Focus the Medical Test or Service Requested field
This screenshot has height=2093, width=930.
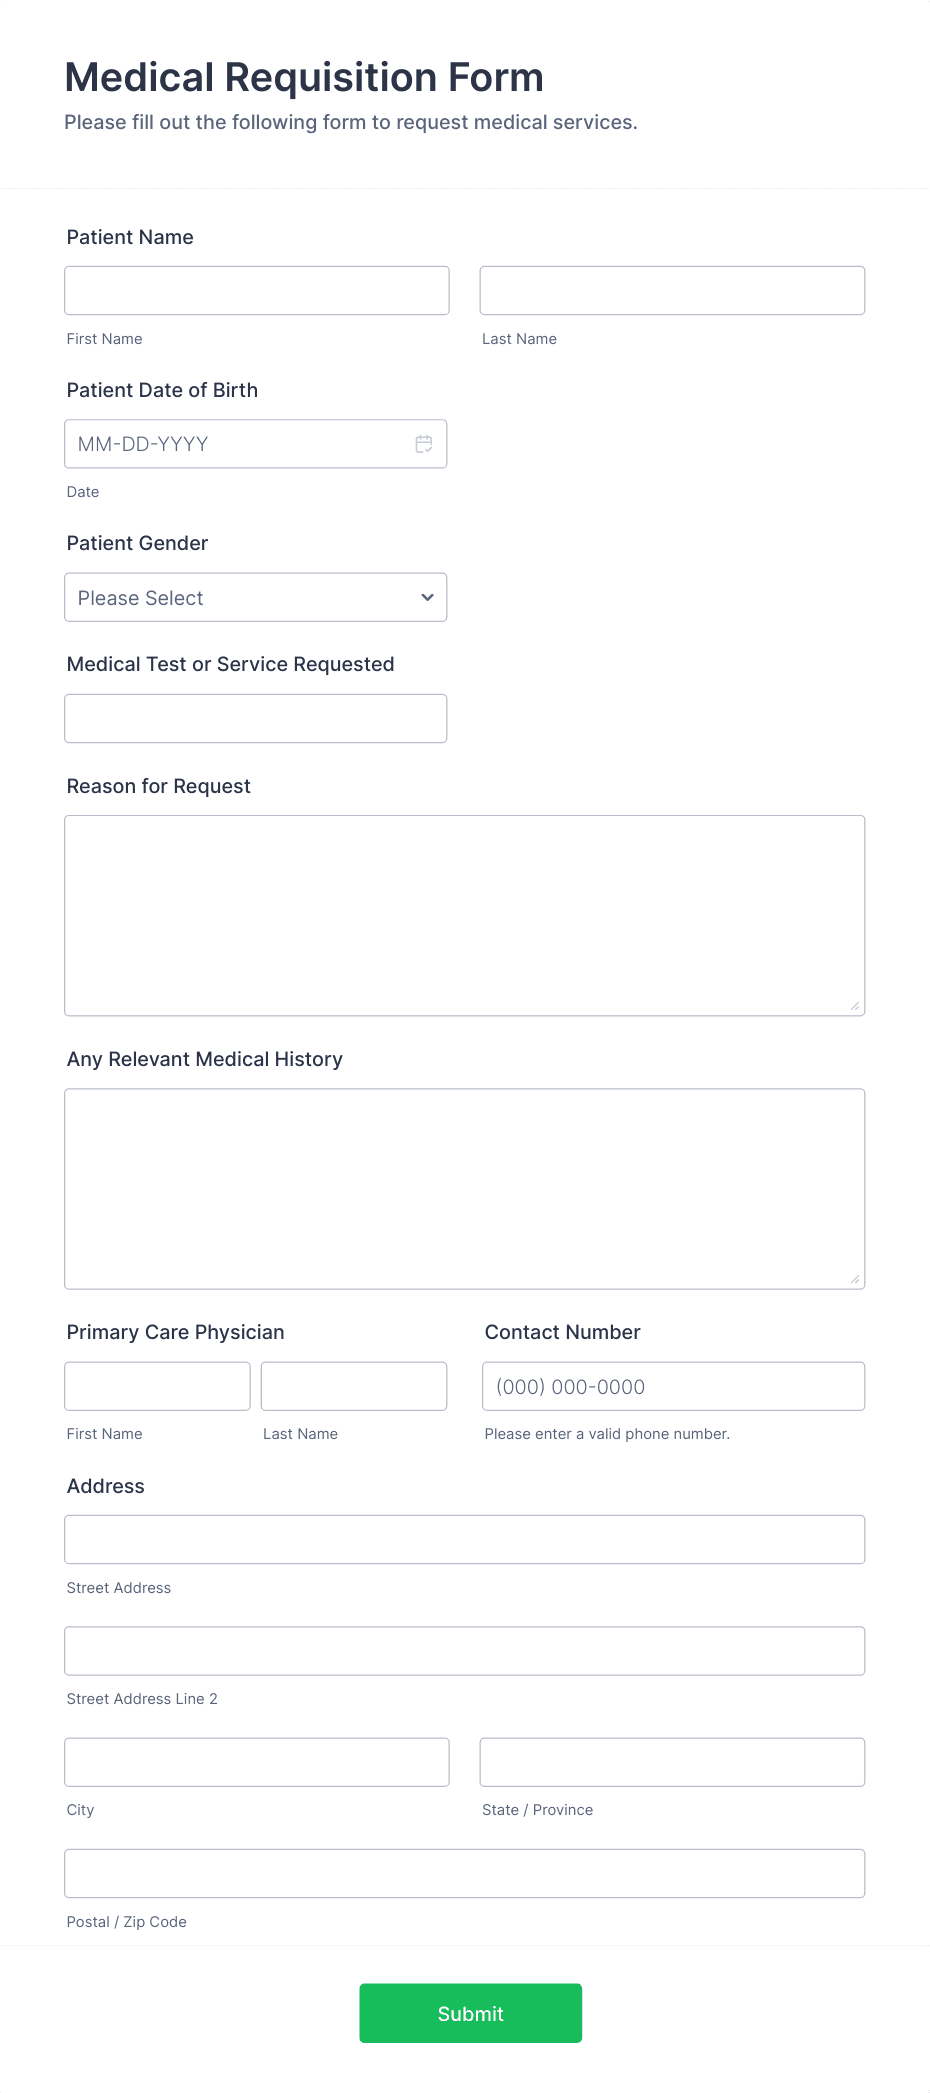pos(255,718)
